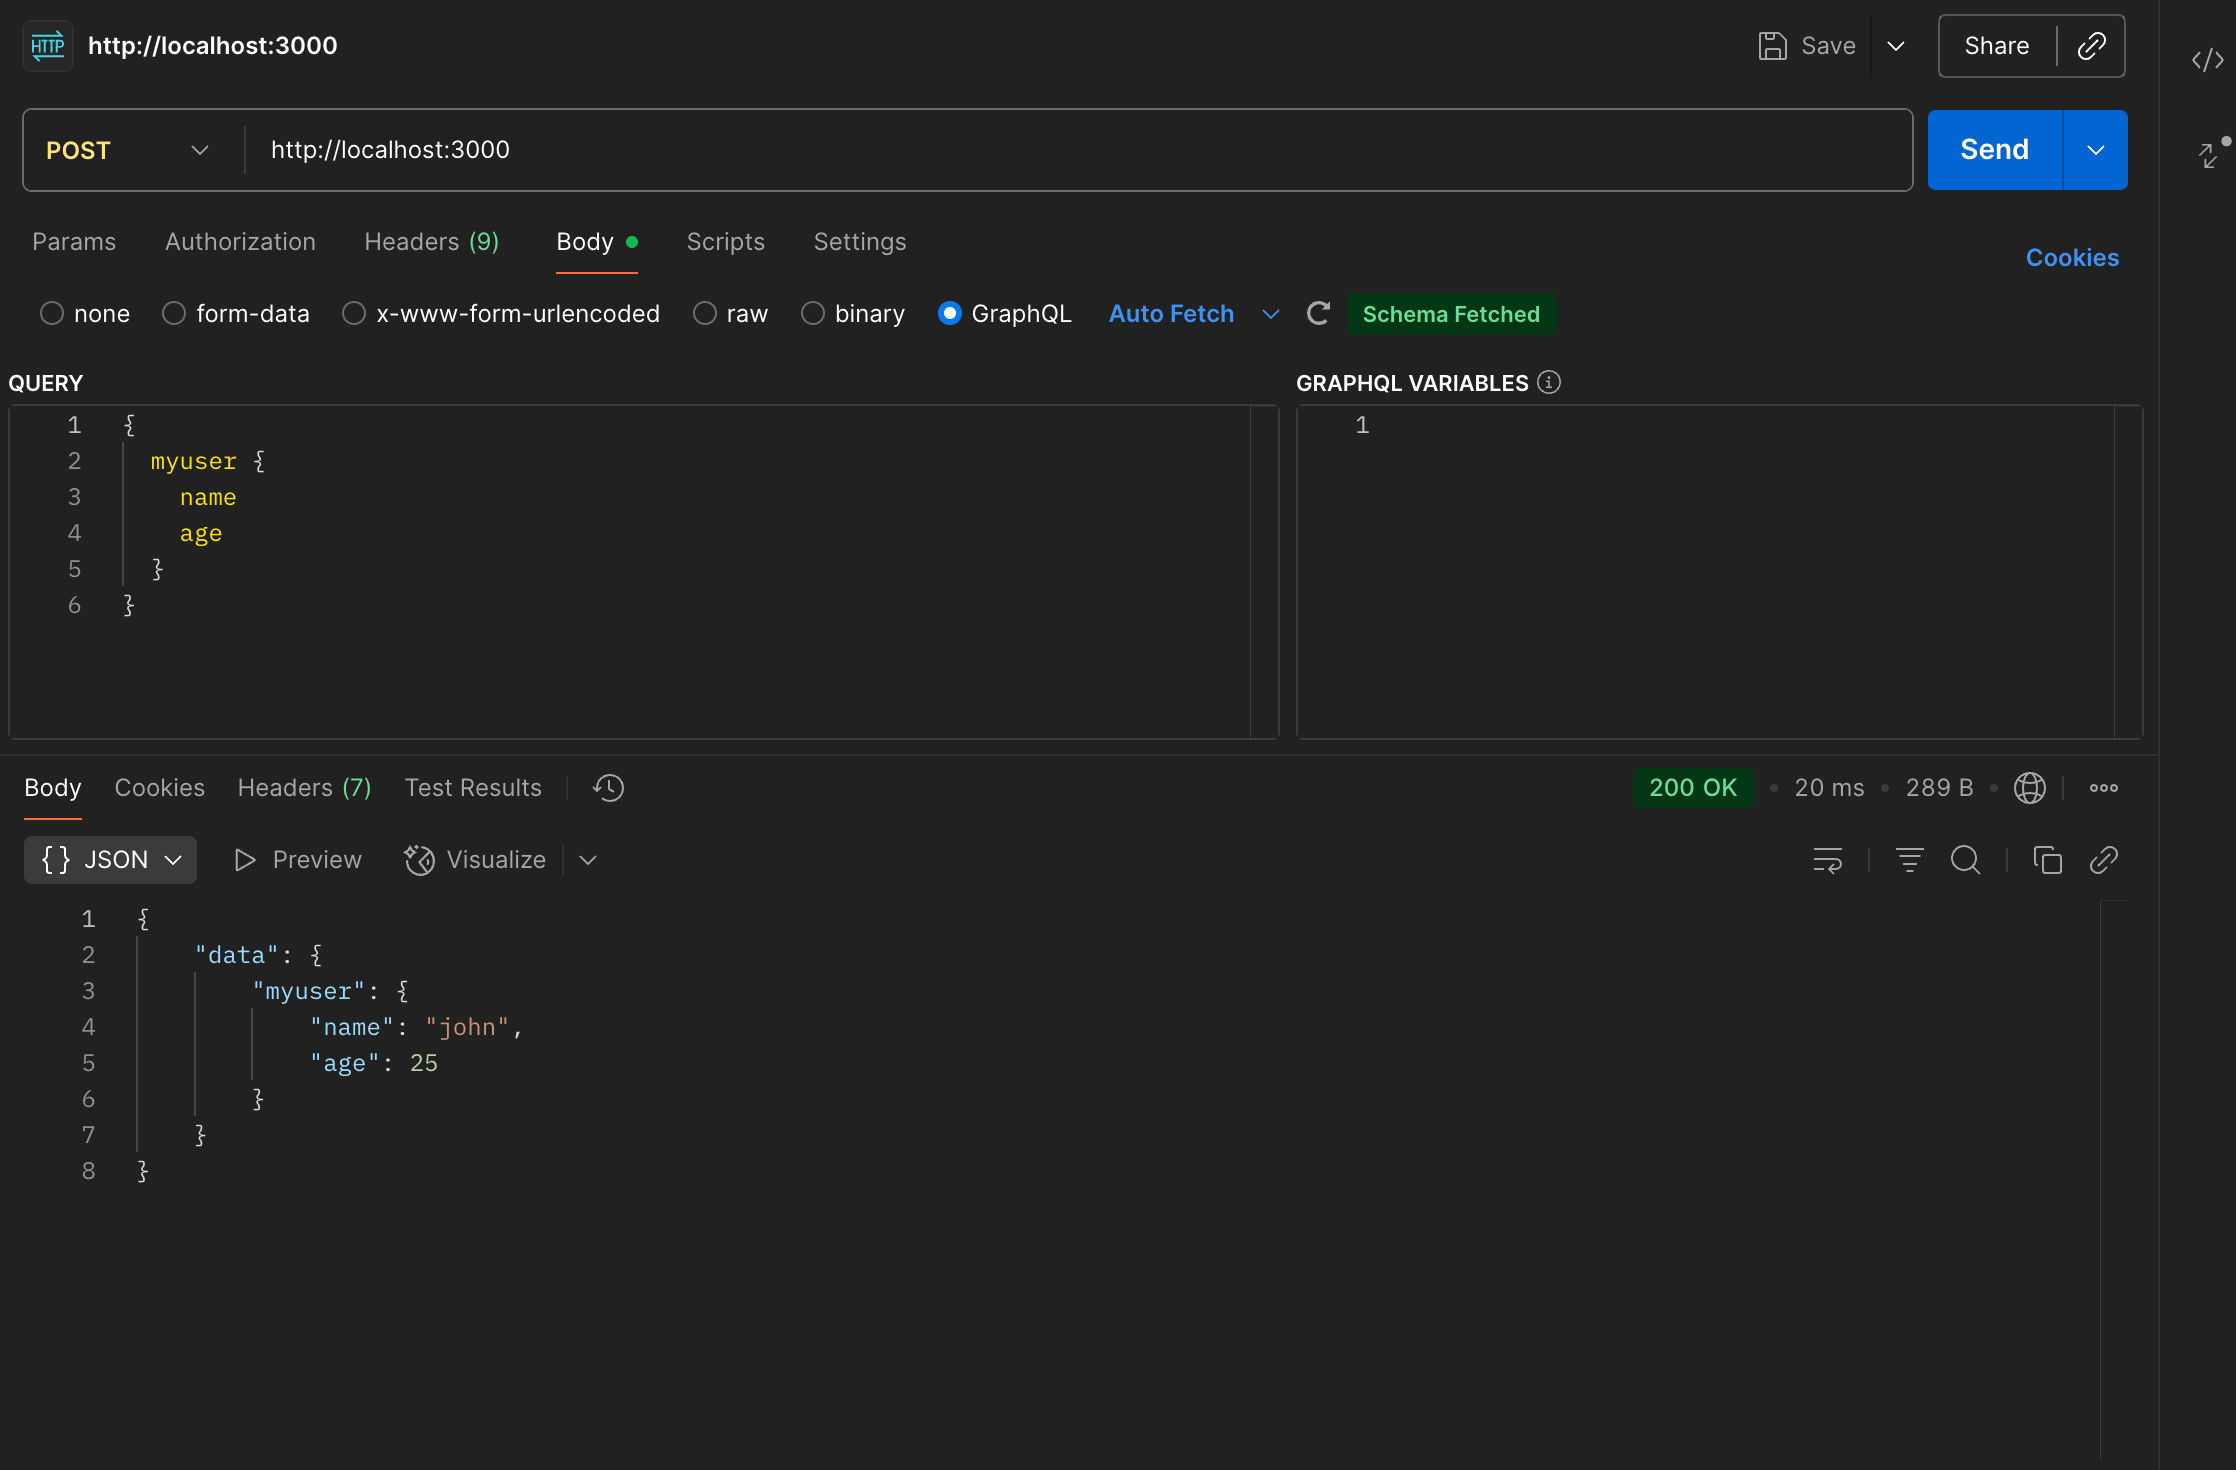
Task: Click the code snippet icon in right sidebar
Action: tap(2207, 60)
